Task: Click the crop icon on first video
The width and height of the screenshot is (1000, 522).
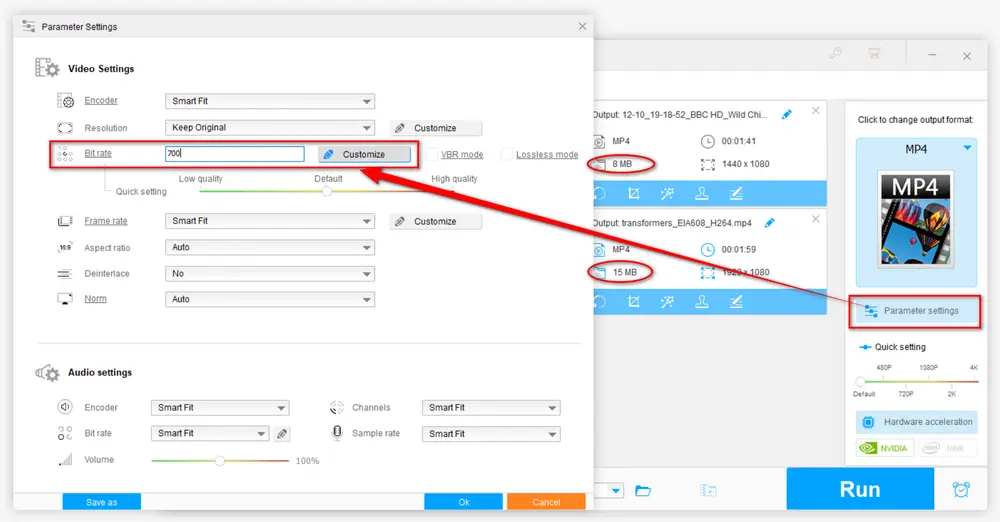Action: [634, 194]
